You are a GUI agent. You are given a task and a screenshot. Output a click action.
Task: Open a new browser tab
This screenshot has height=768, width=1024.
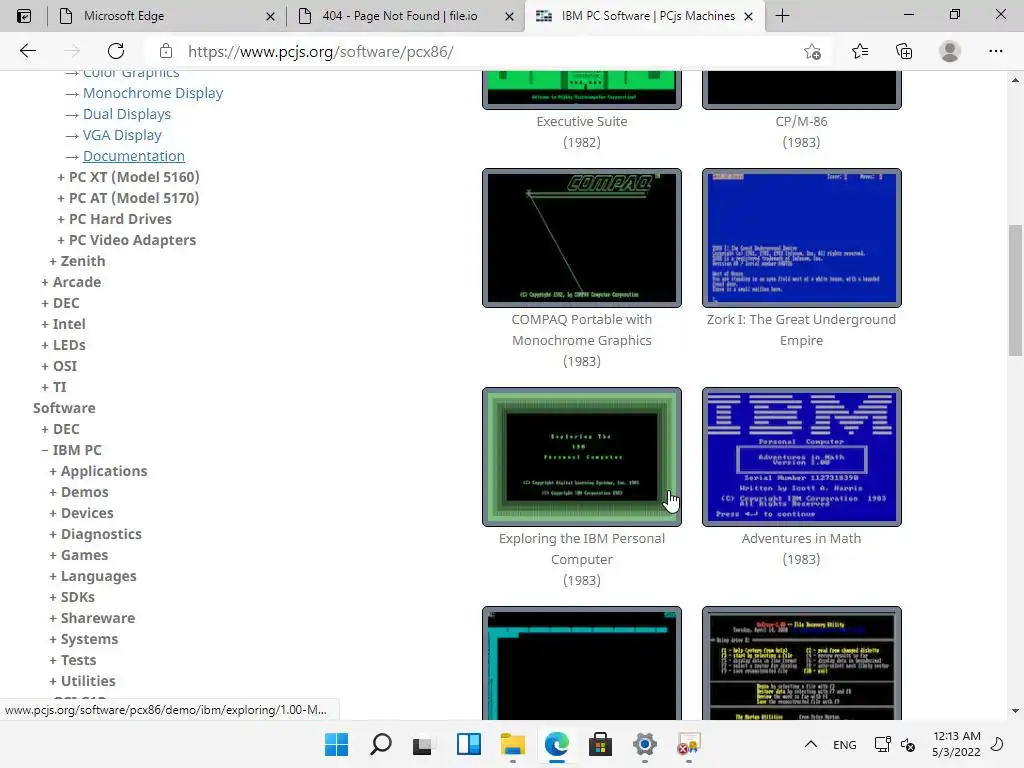point(782,16)
